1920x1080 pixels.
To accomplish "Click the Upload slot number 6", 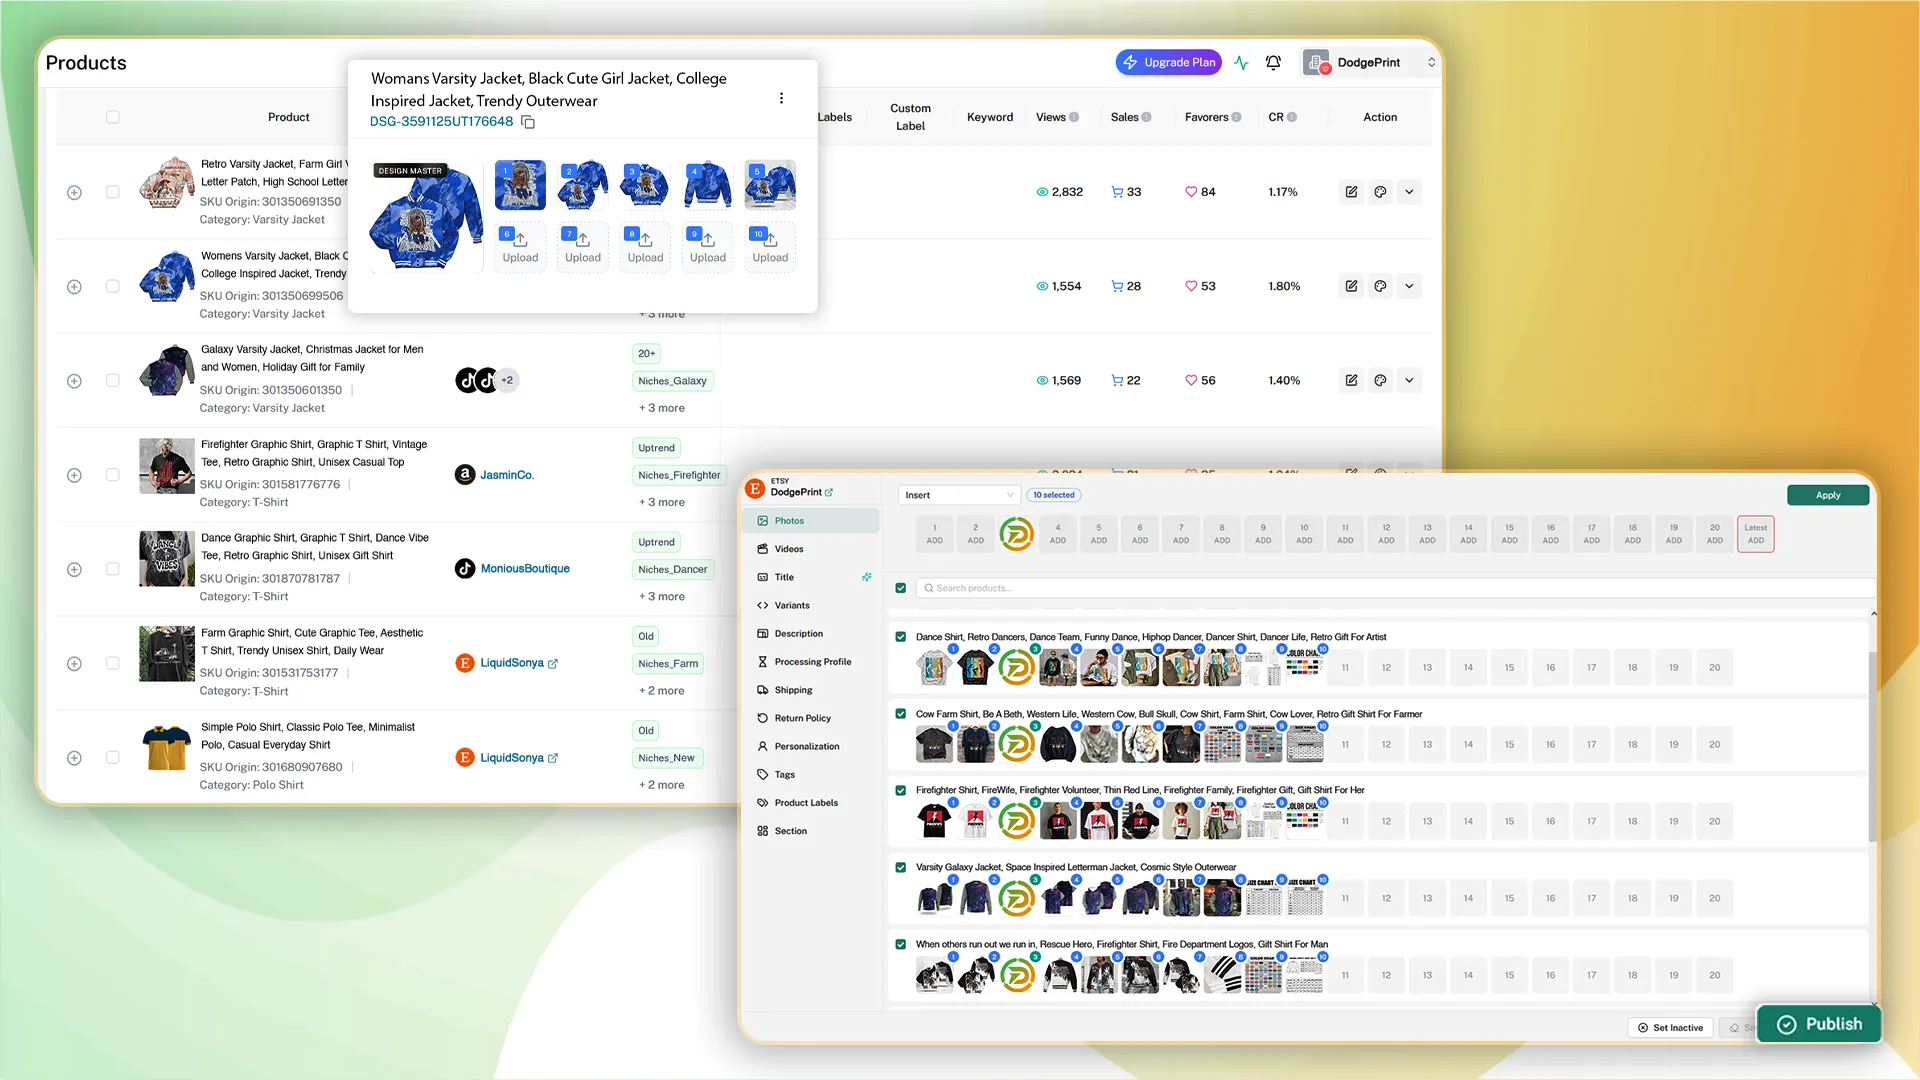I will pyautogui.click(x=520, y=246).
